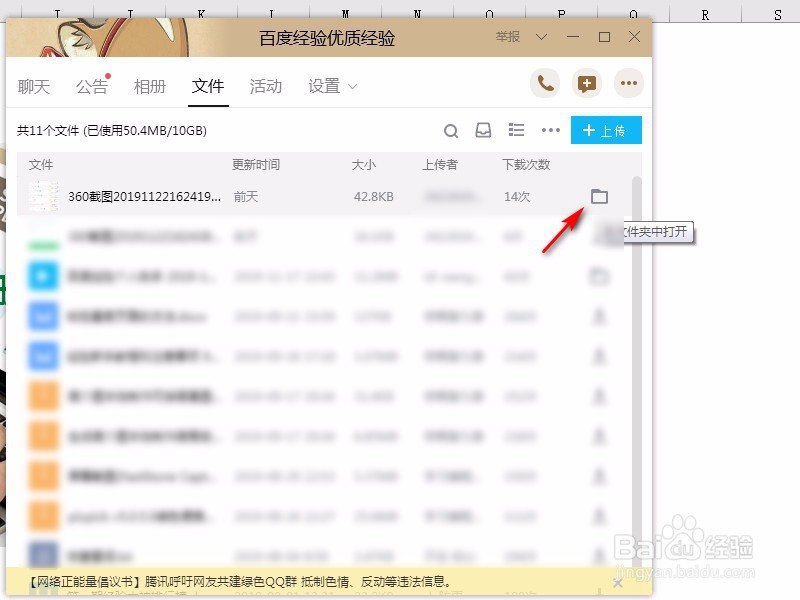Switch to the 活动 tab
This screenshot has height=600, width=800.
tap(266, 87)
